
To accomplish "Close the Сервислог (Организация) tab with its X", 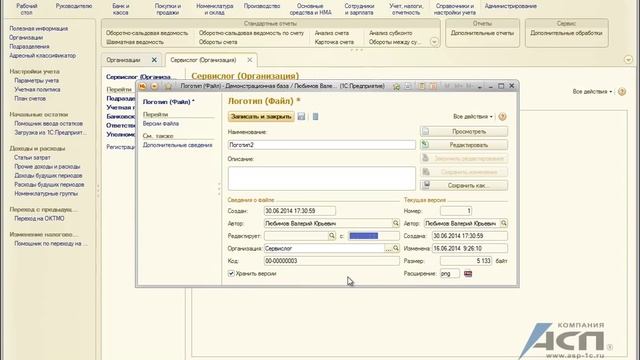I will pos(249,60).
